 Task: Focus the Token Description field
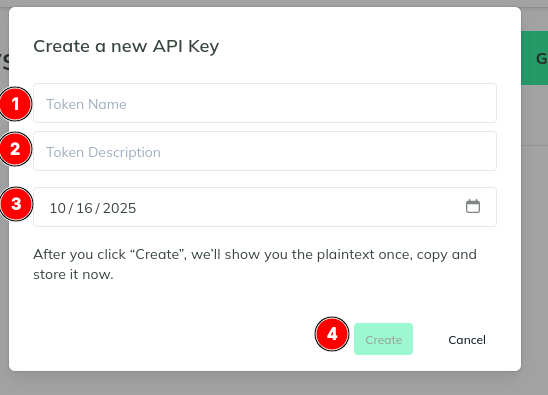[x=265, y=151]
